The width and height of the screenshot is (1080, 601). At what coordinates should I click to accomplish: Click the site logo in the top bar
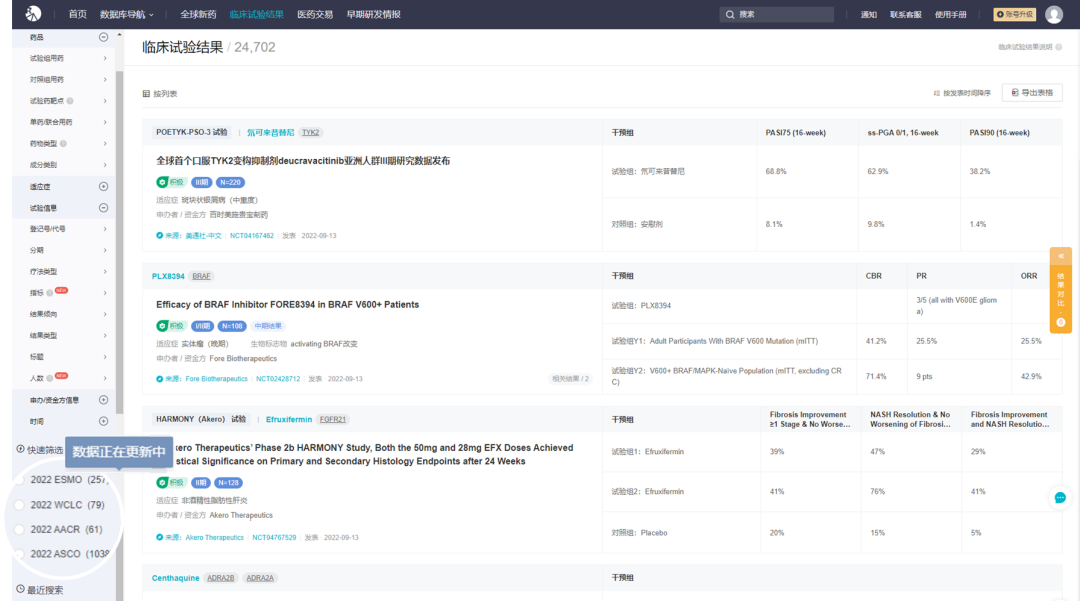pos(32,14)
